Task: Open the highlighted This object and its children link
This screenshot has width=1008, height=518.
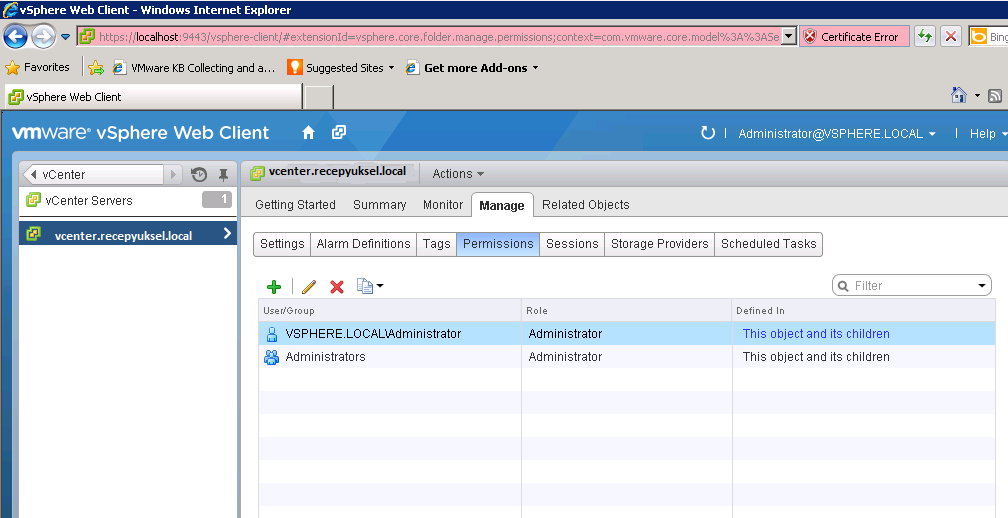Action: click(x=816, y=334)
